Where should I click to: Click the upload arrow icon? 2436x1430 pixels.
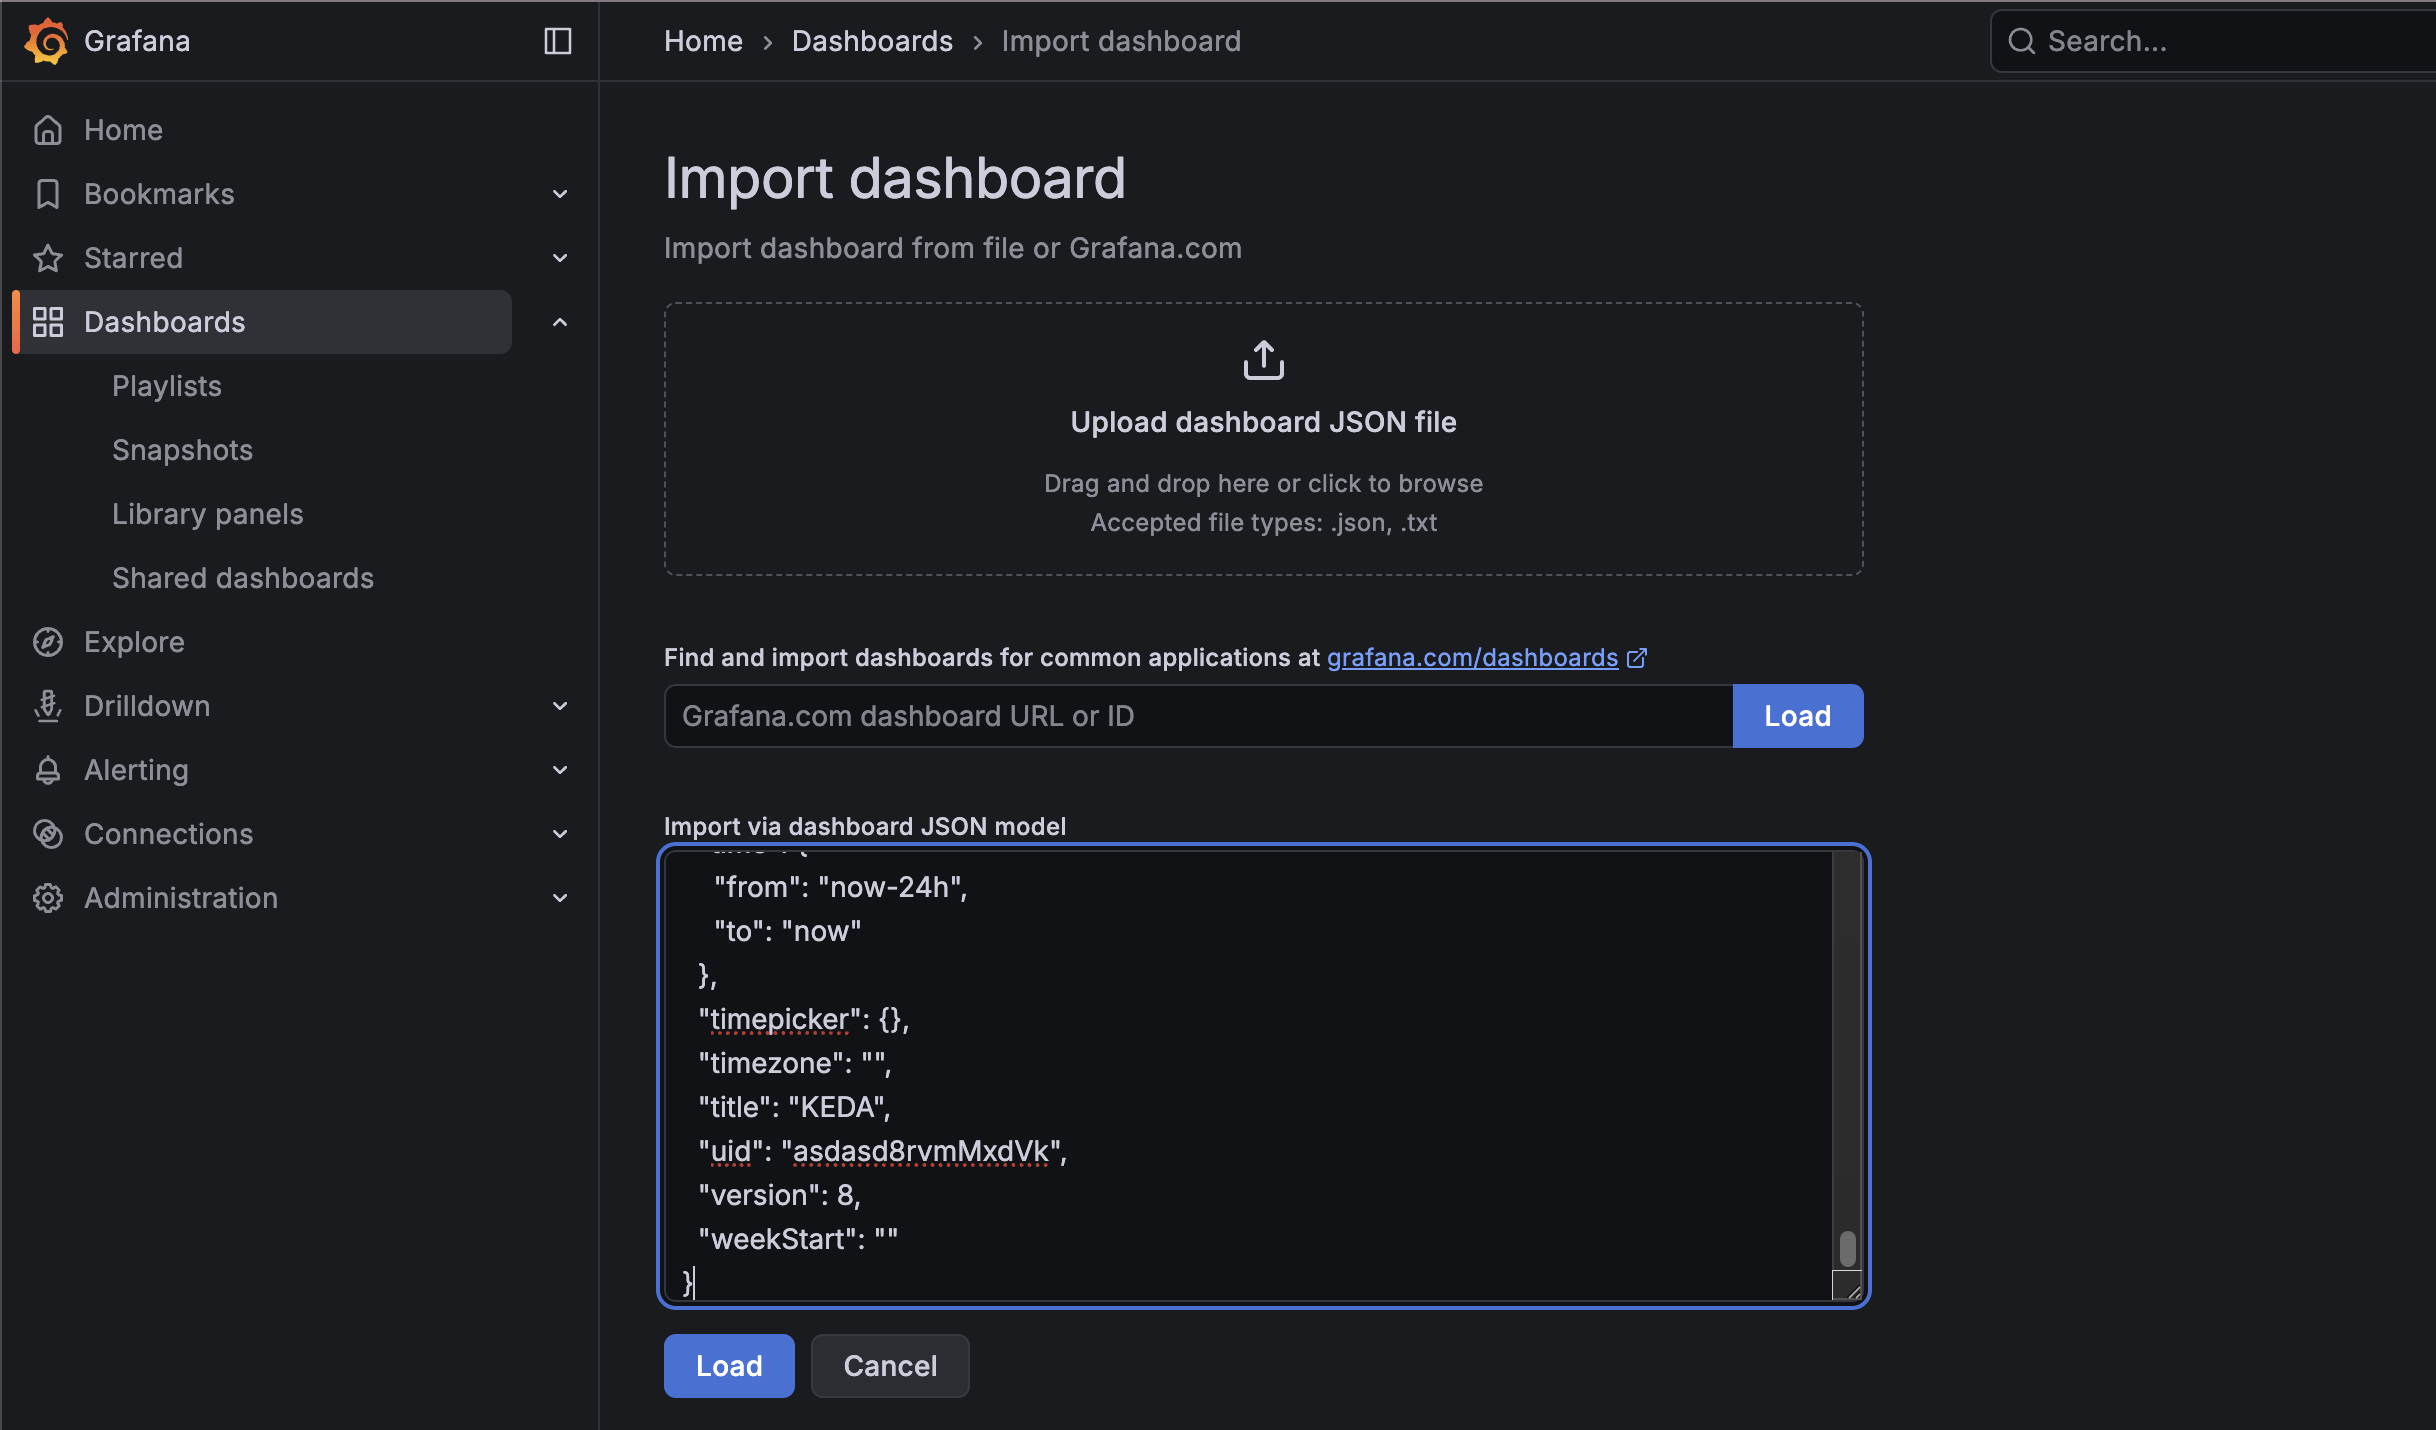[1264, 360]
